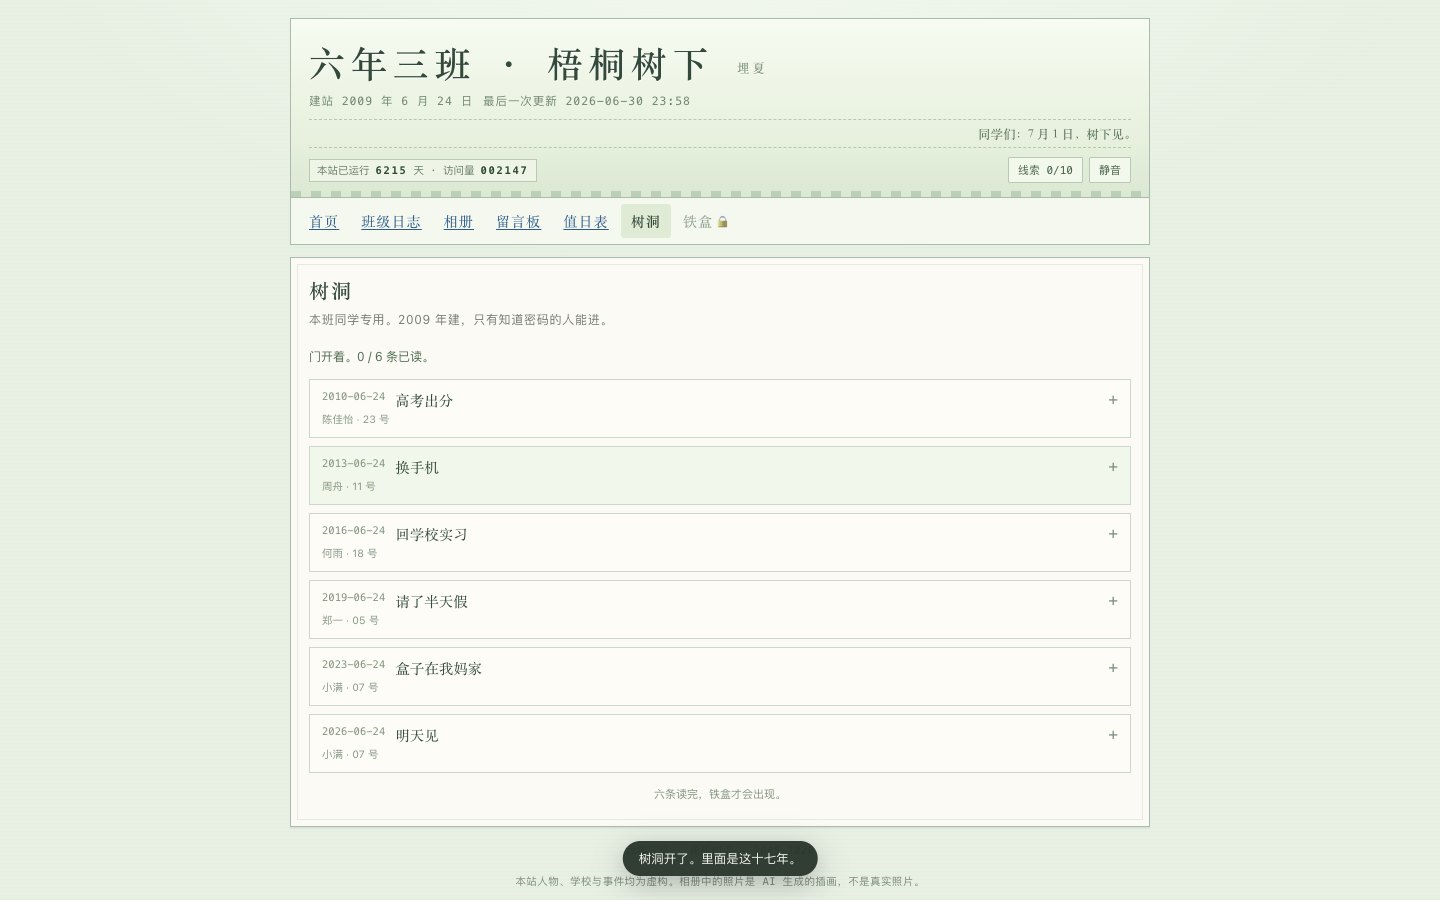Click the site title 六年三班 · 梧桐树下
Screen dimensions: 1440x900
tap(510, 65)
